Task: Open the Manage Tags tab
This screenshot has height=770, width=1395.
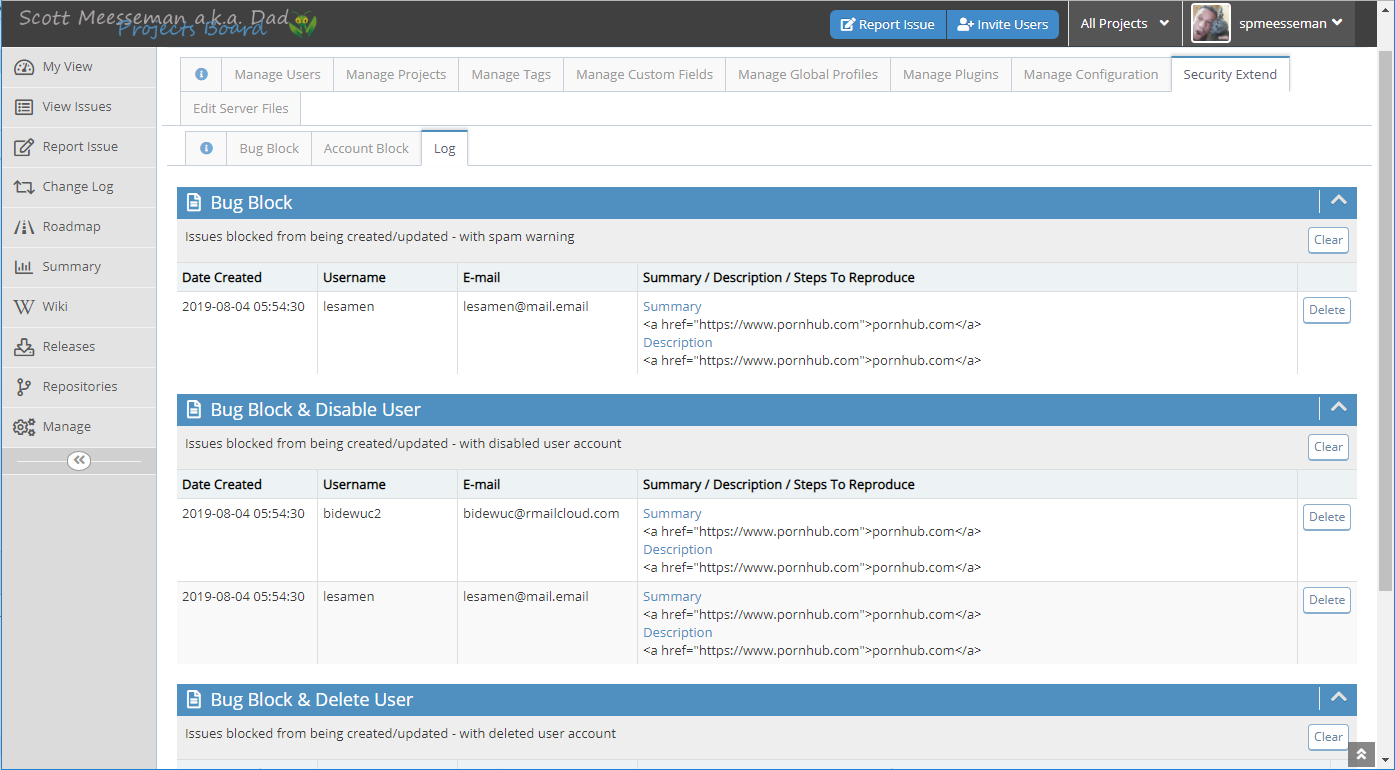Action: pyautogui.click(x=511, y=74)
